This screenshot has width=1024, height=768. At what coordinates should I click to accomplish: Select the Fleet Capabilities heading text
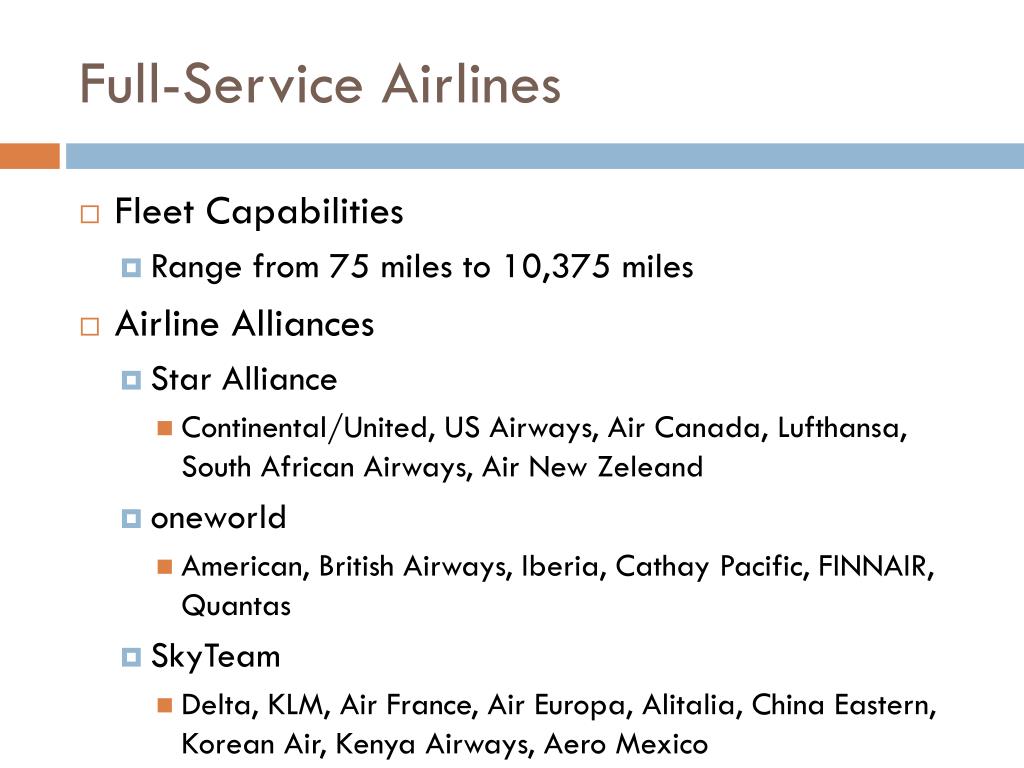point(259,212)
